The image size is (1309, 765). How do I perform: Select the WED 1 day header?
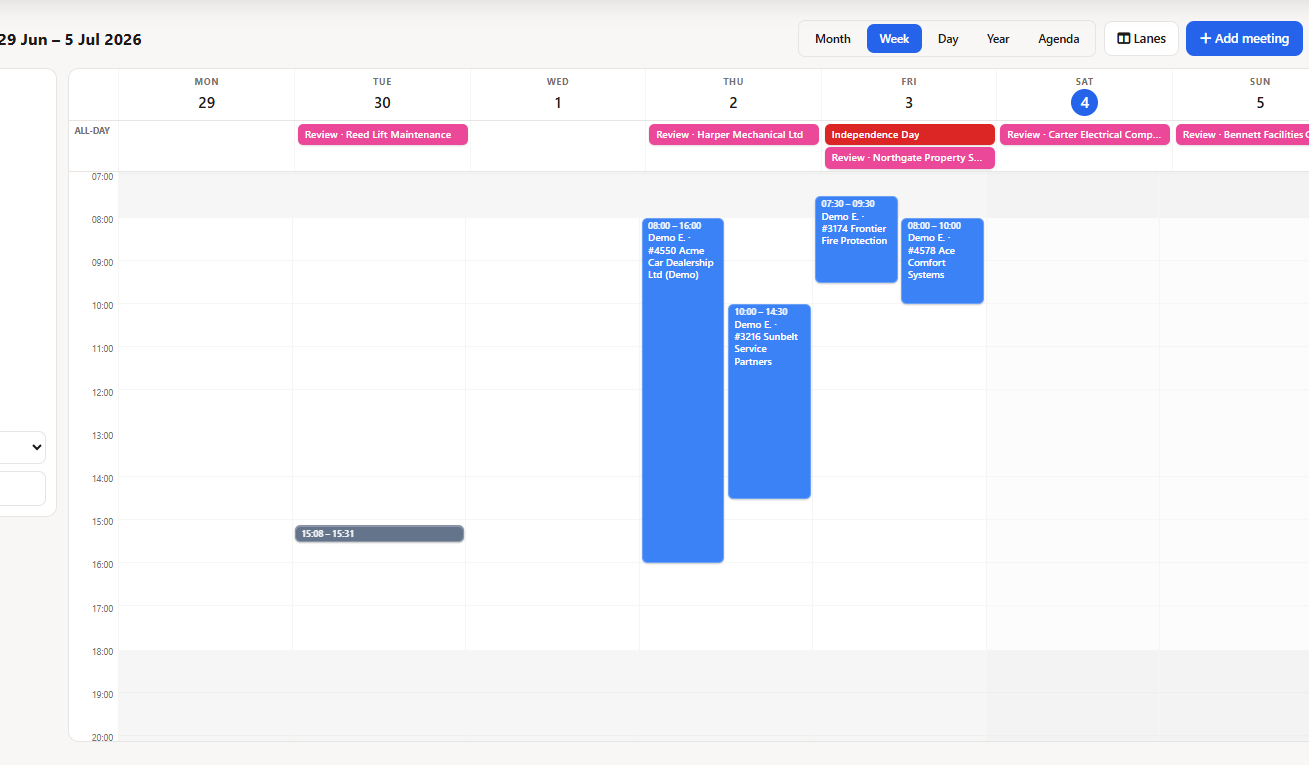tap(558, 94)
